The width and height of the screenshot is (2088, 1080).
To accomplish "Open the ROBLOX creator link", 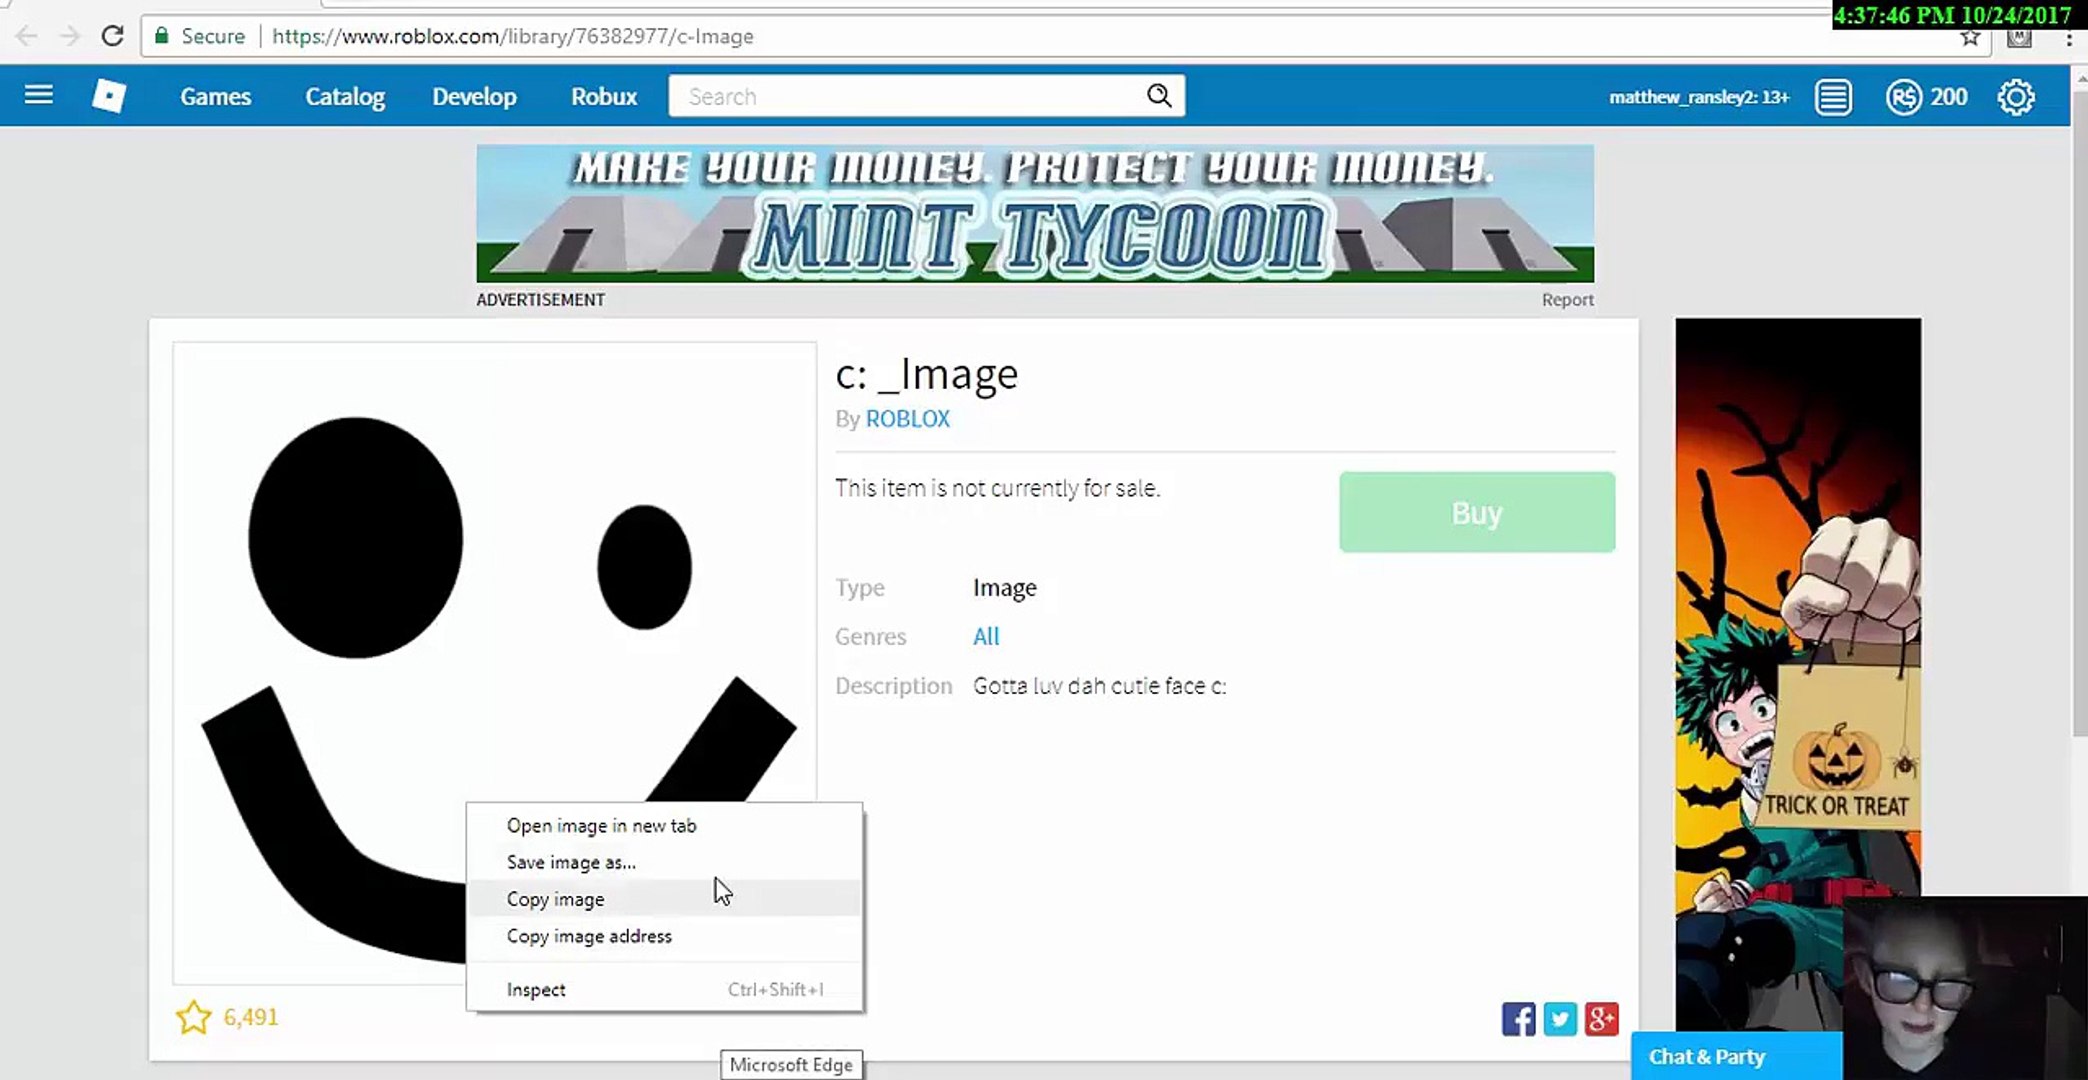I will pyautogui.click(x=907, y=419).
